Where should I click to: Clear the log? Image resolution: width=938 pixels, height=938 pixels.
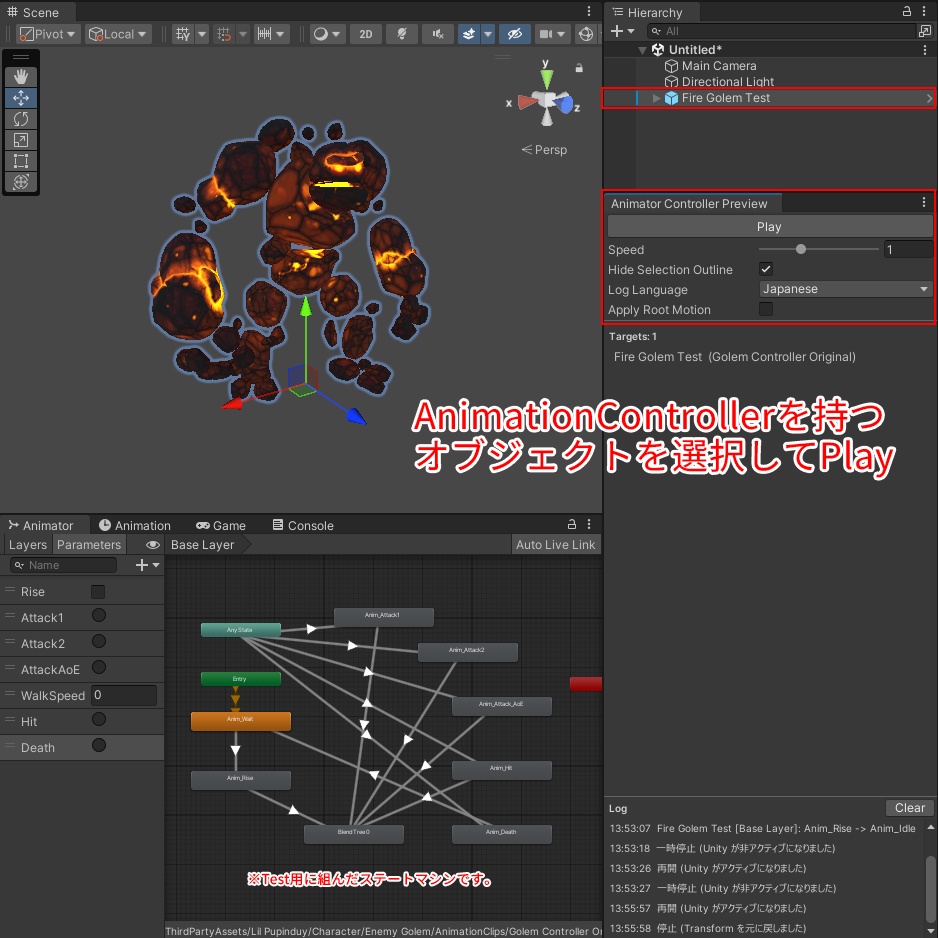click(909, 808)
